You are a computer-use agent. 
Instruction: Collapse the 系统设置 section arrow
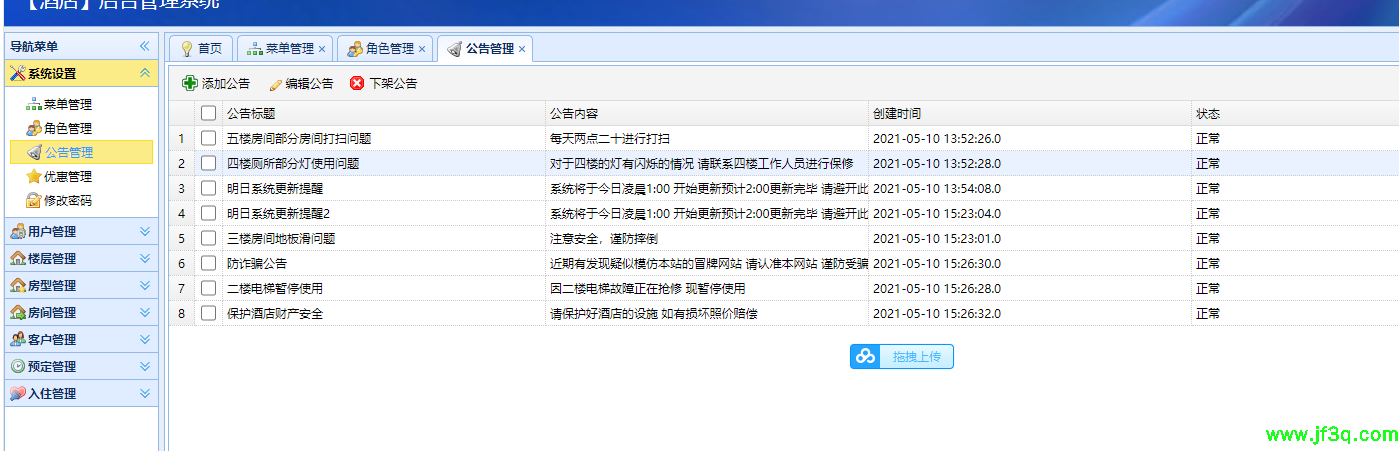pyautogui.click(x=144, y=73)
